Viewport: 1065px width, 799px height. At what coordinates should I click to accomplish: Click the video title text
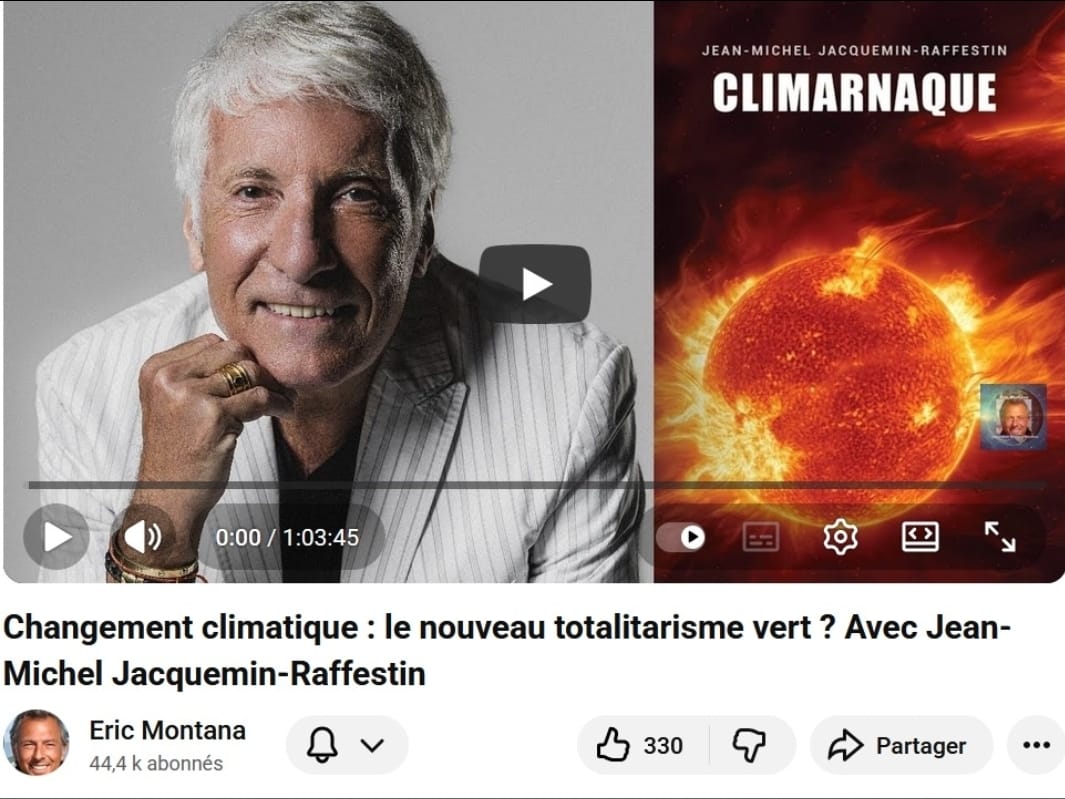pyautogui.click(x=507, y=650)
